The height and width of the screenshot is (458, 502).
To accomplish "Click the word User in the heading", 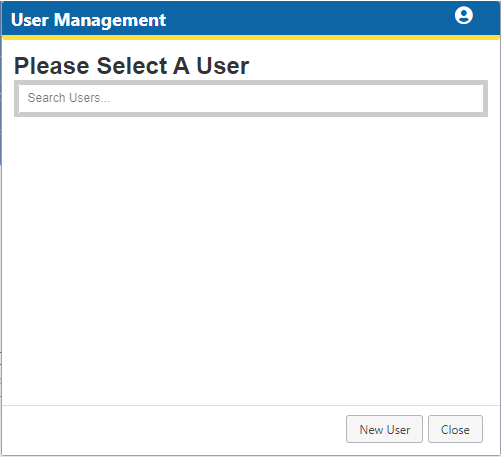I will coord(222,66).
